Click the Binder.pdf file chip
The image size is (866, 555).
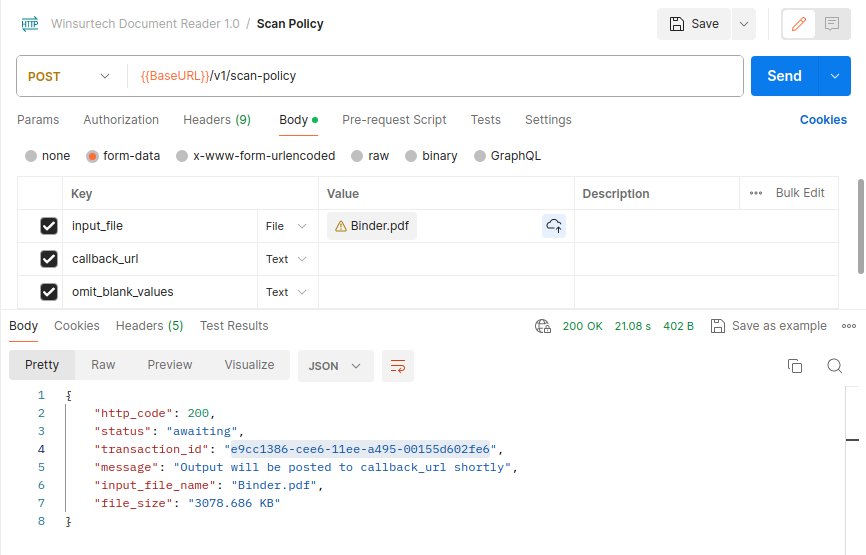pos(372,226)
